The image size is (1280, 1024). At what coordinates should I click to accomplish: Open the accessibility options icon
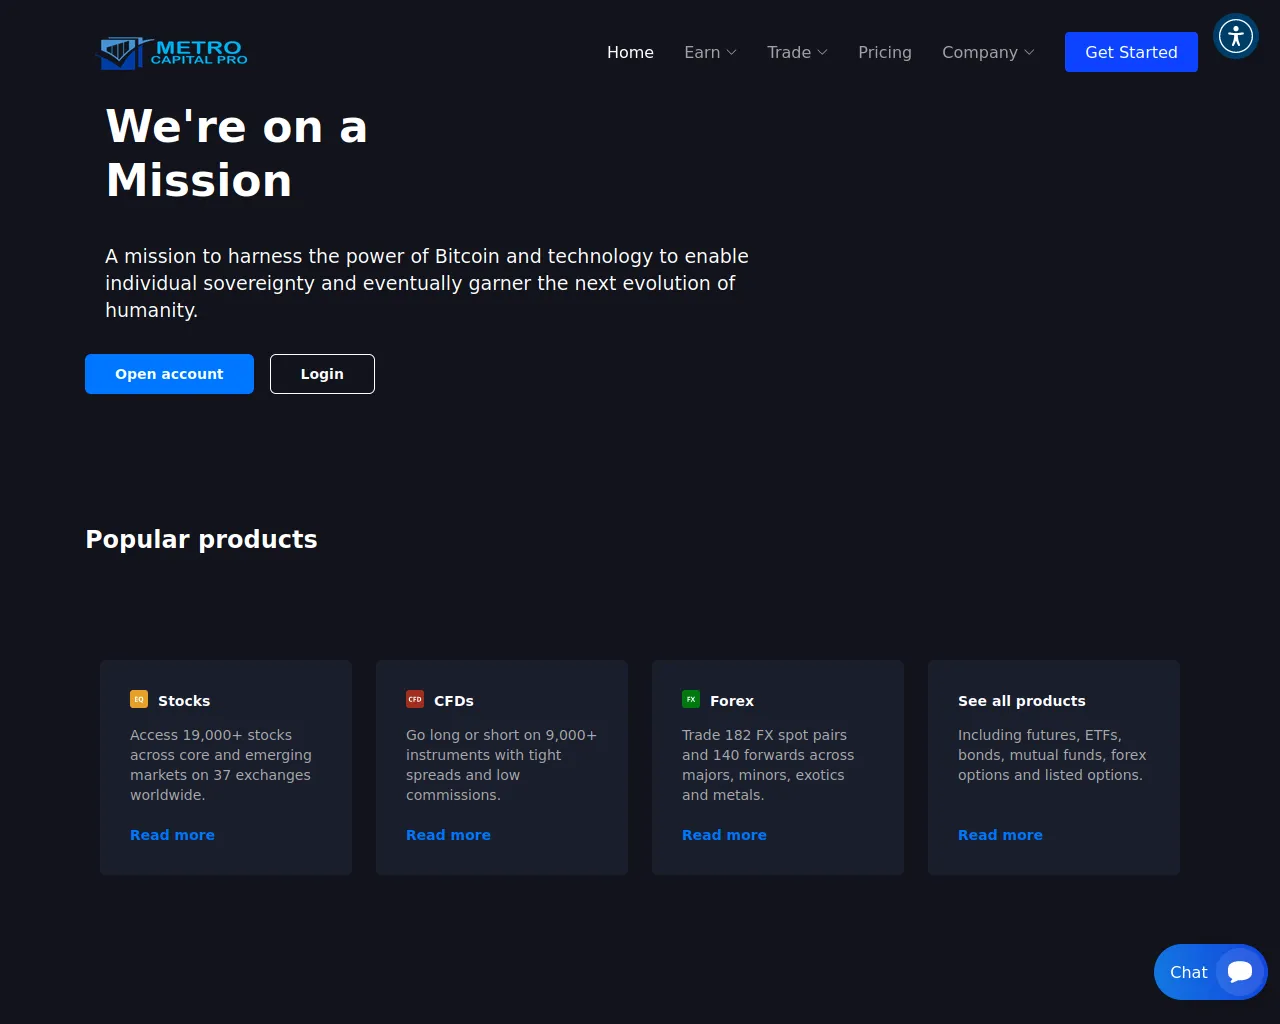[x=1236, y=37]
